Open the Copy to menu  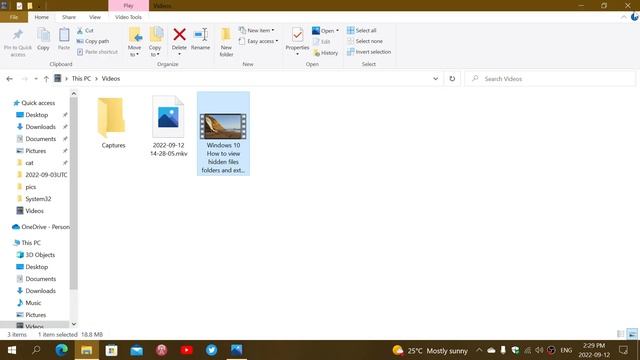click(x=156, y=42)
